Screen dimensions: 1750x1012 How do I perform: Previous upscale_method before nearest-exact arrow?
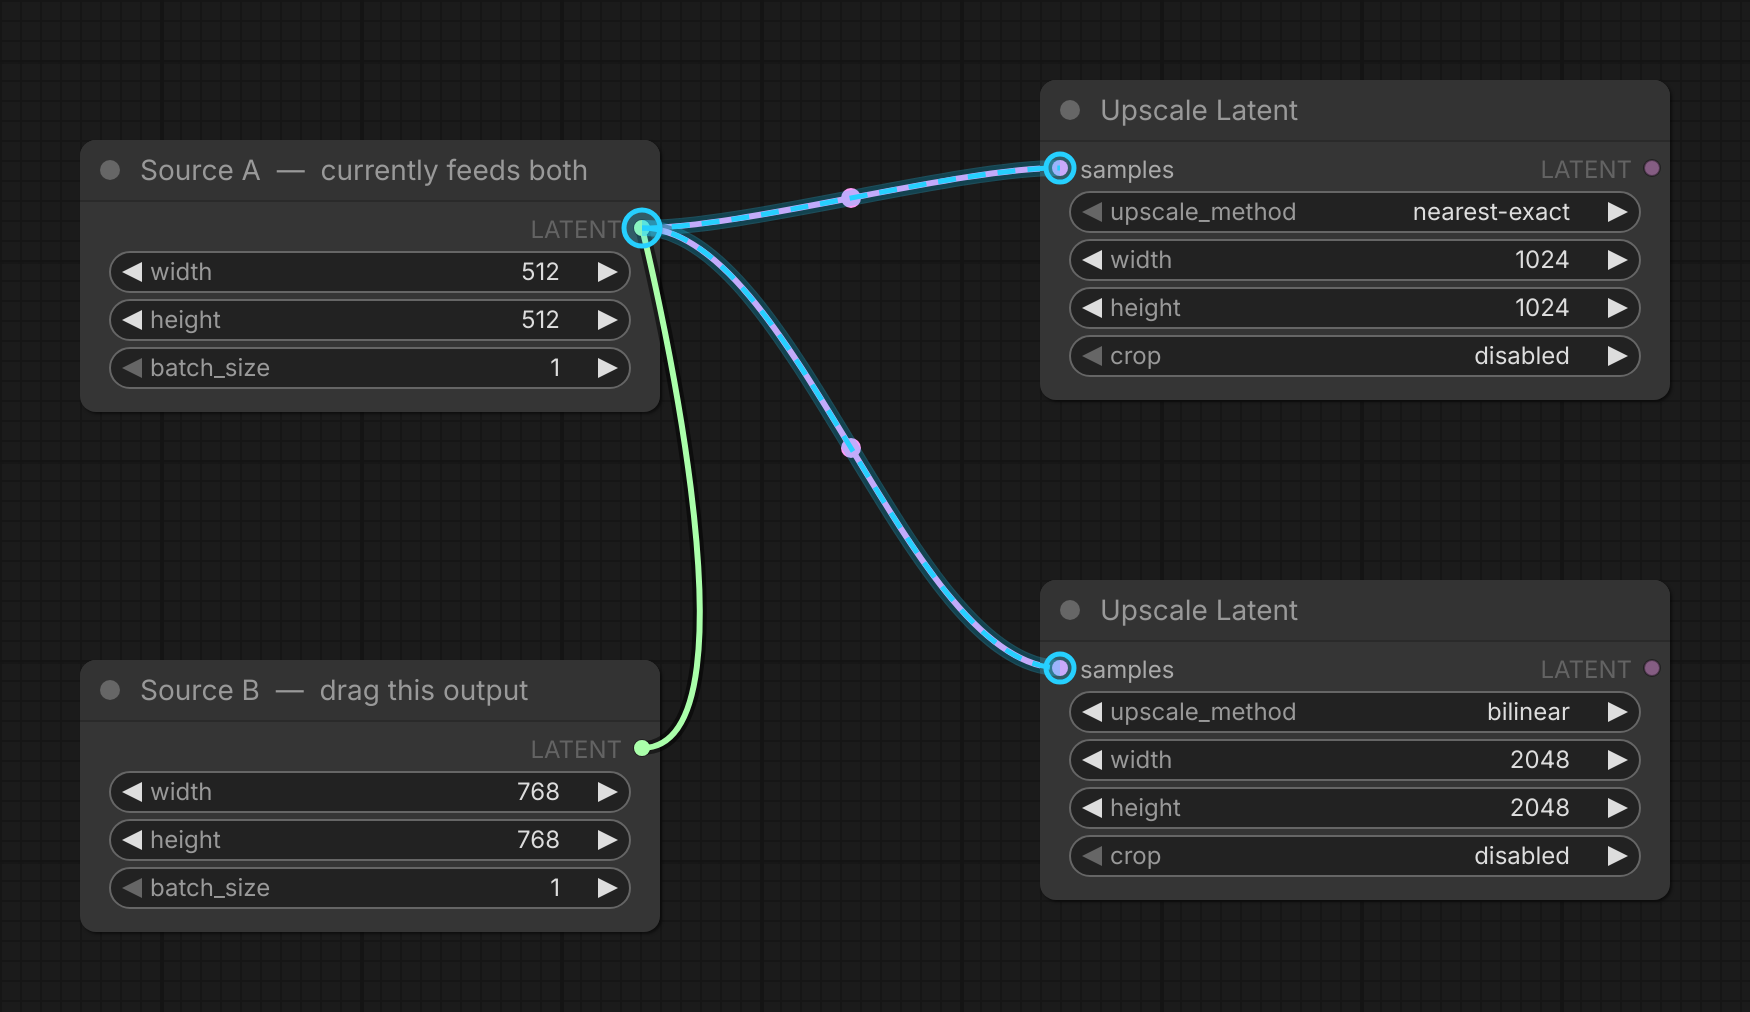coord(1092,212)
